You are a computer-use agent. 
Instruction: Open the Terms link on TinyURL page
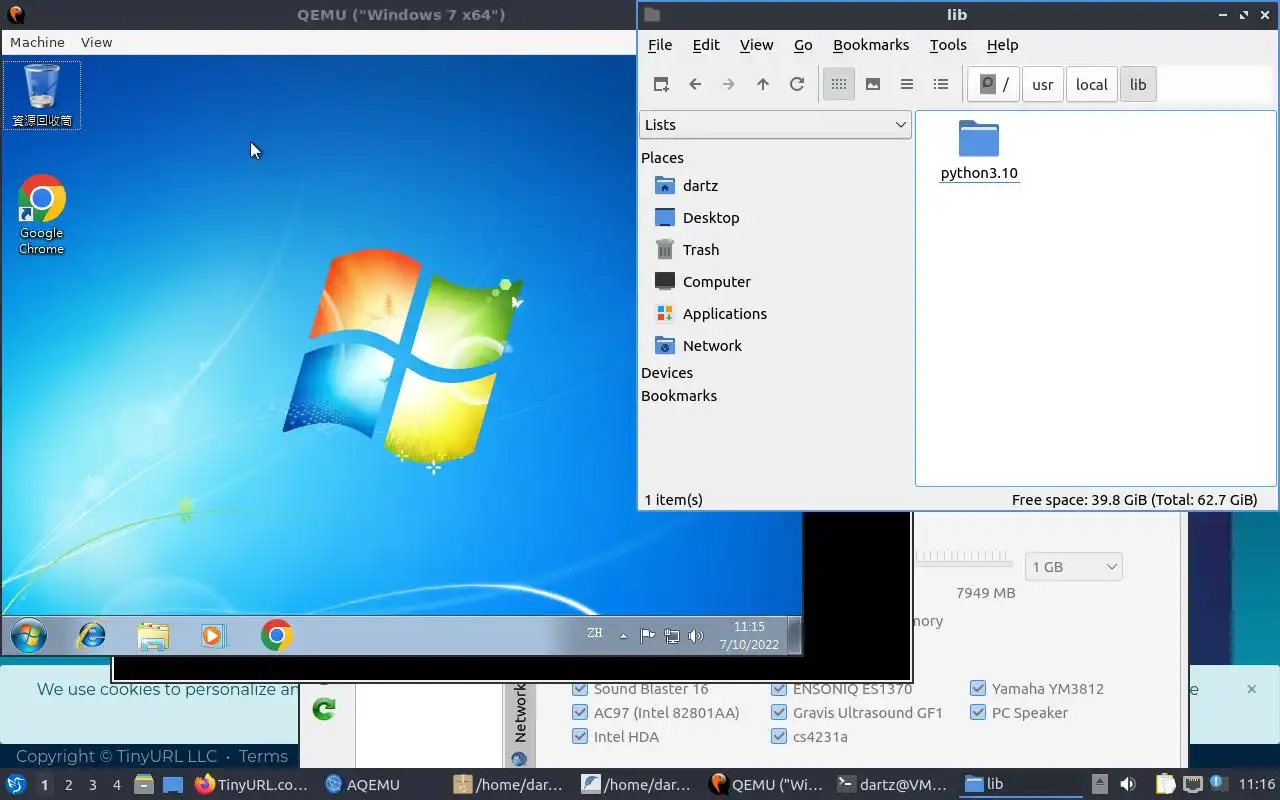click(263, 757)
